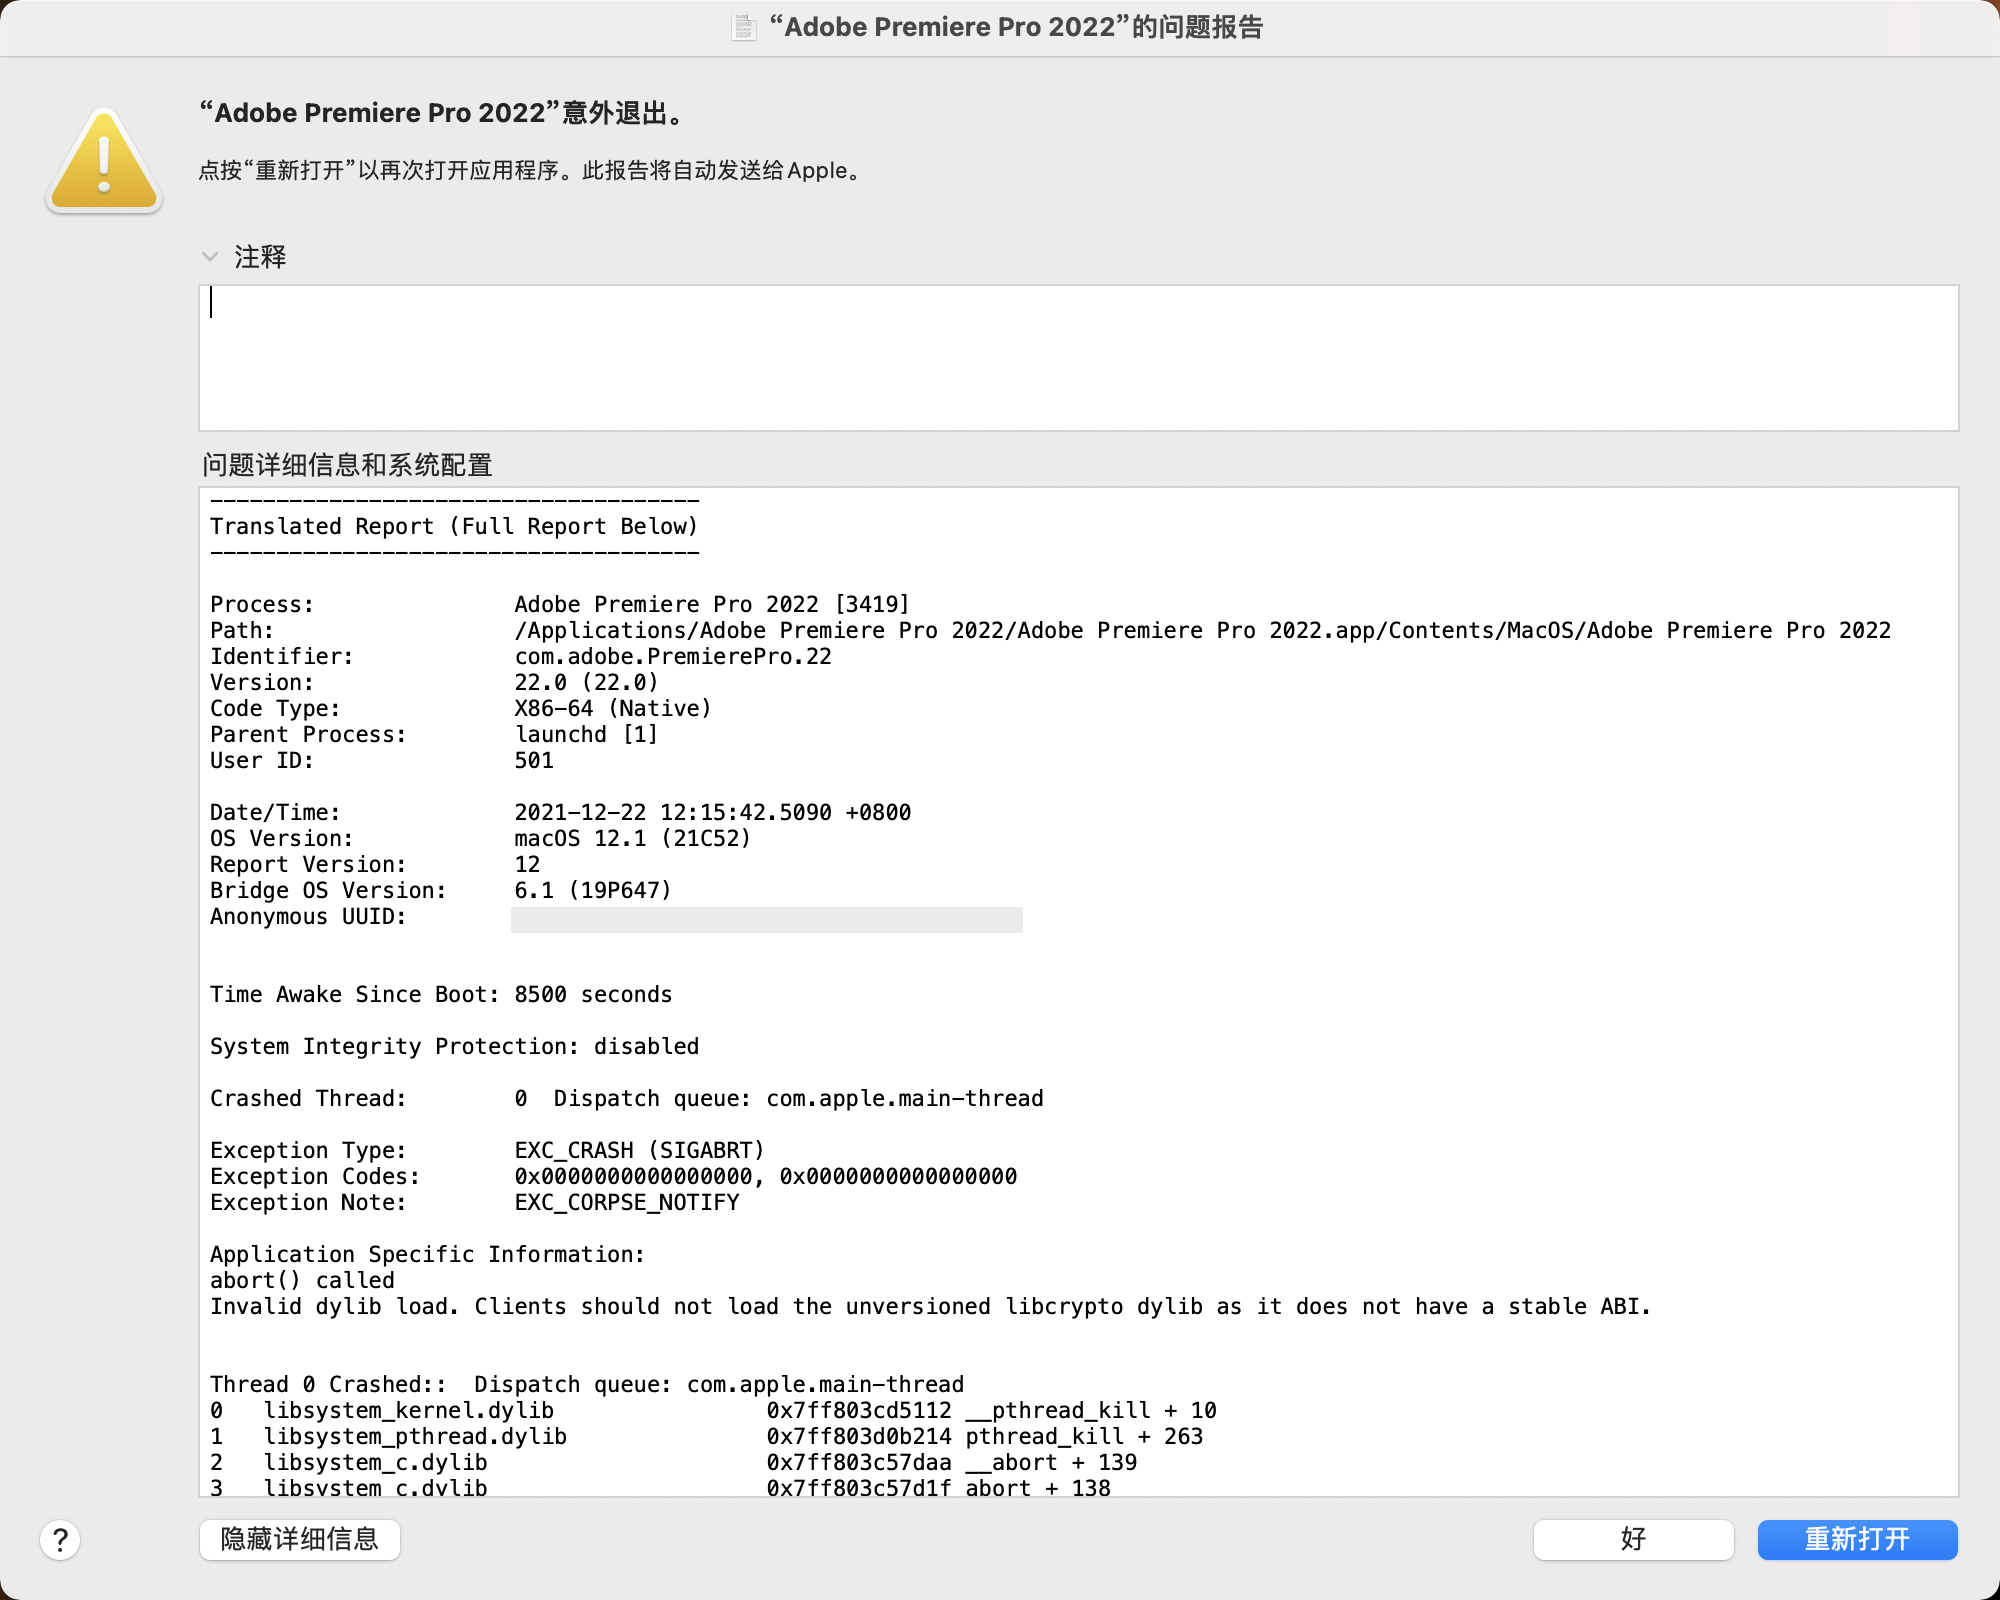
Task: Click the Translated Report heading line
Action: click(x=454, y=527)
